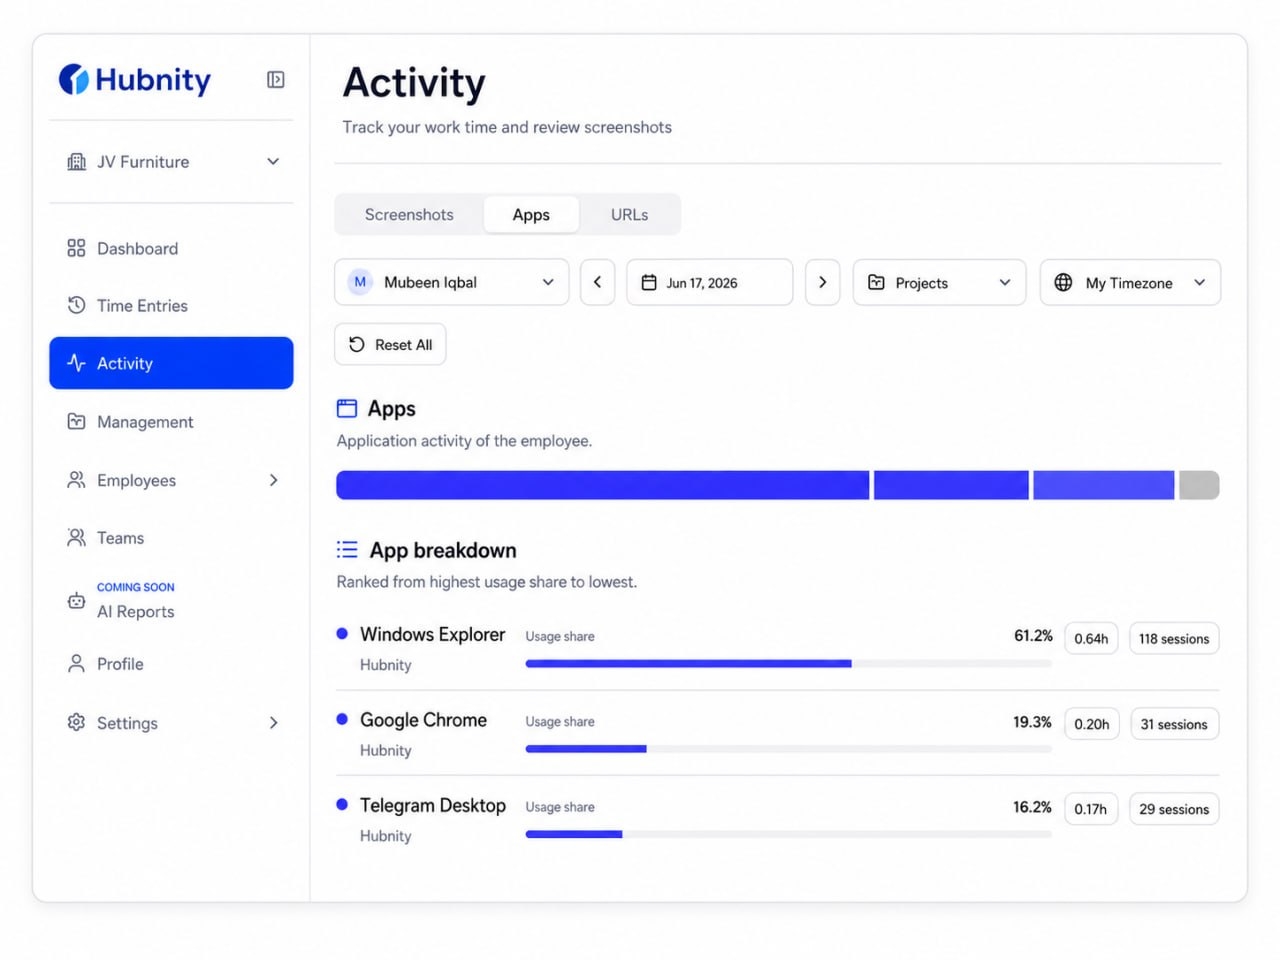Click the 0.64h duration badge

tap(1091, 638)
